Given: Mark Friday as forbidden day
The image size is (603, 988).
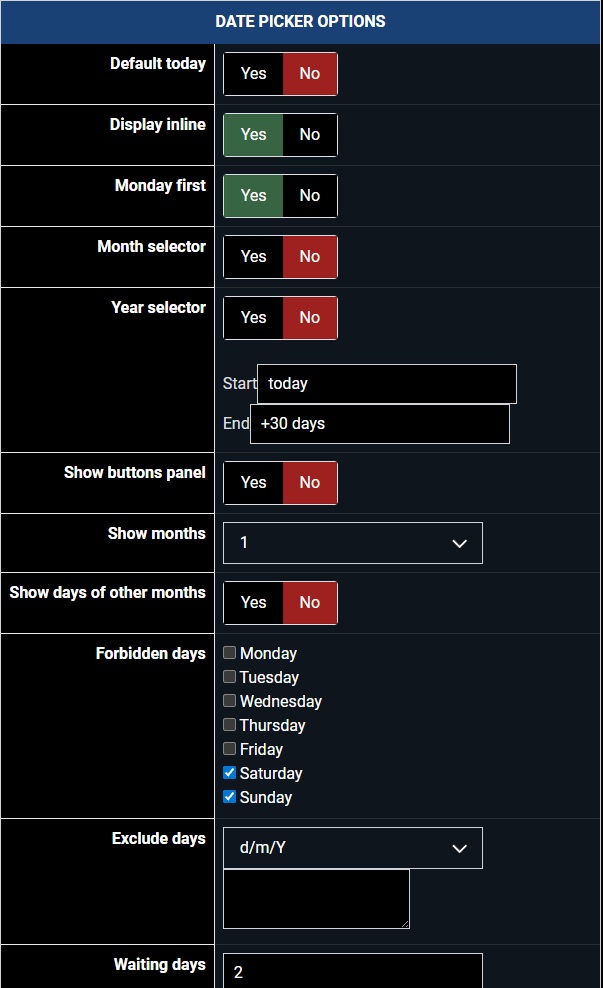Looking at the screenshot, I should tap(230, 749).
